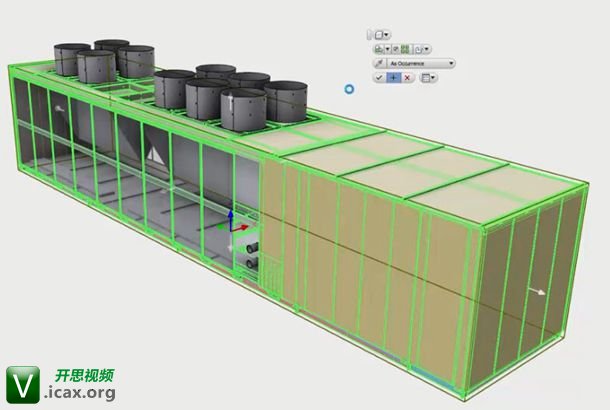
Task: Open the arrow next to the first pick icon
Action: [387, 49]
